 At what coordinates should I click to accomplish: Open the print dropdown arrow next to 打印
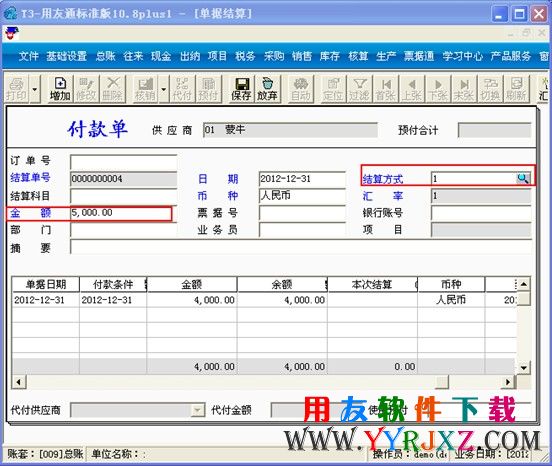point(34,89)
